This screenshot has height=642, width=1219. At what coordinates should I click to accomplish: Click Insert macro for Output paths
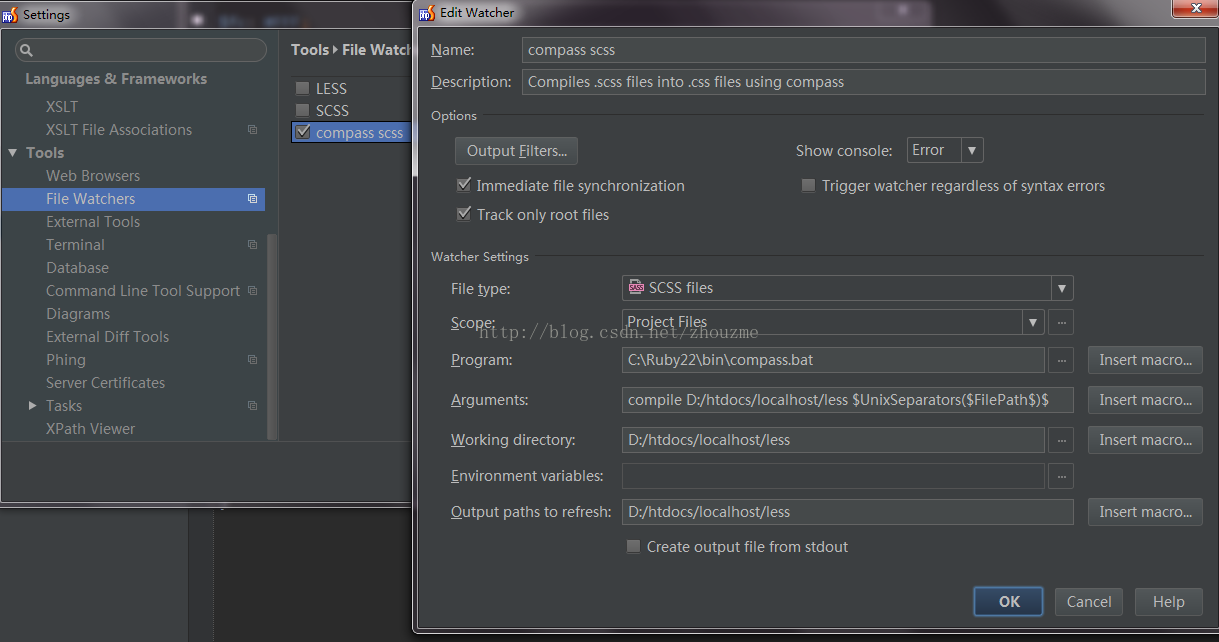pos(1145,512)
